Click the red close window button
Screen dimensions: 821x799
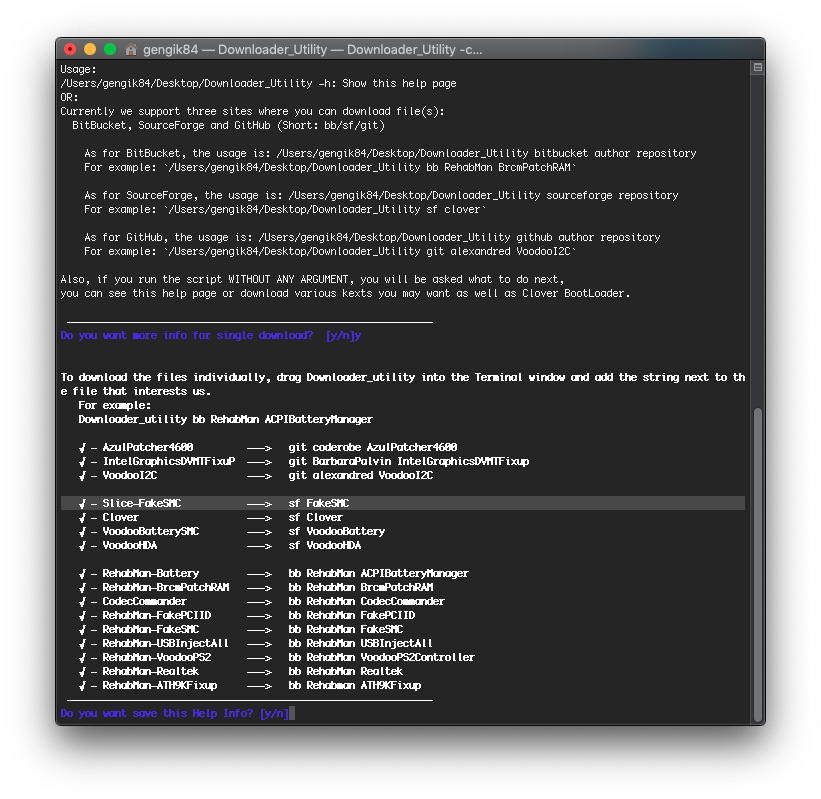(x=70, y=49)
